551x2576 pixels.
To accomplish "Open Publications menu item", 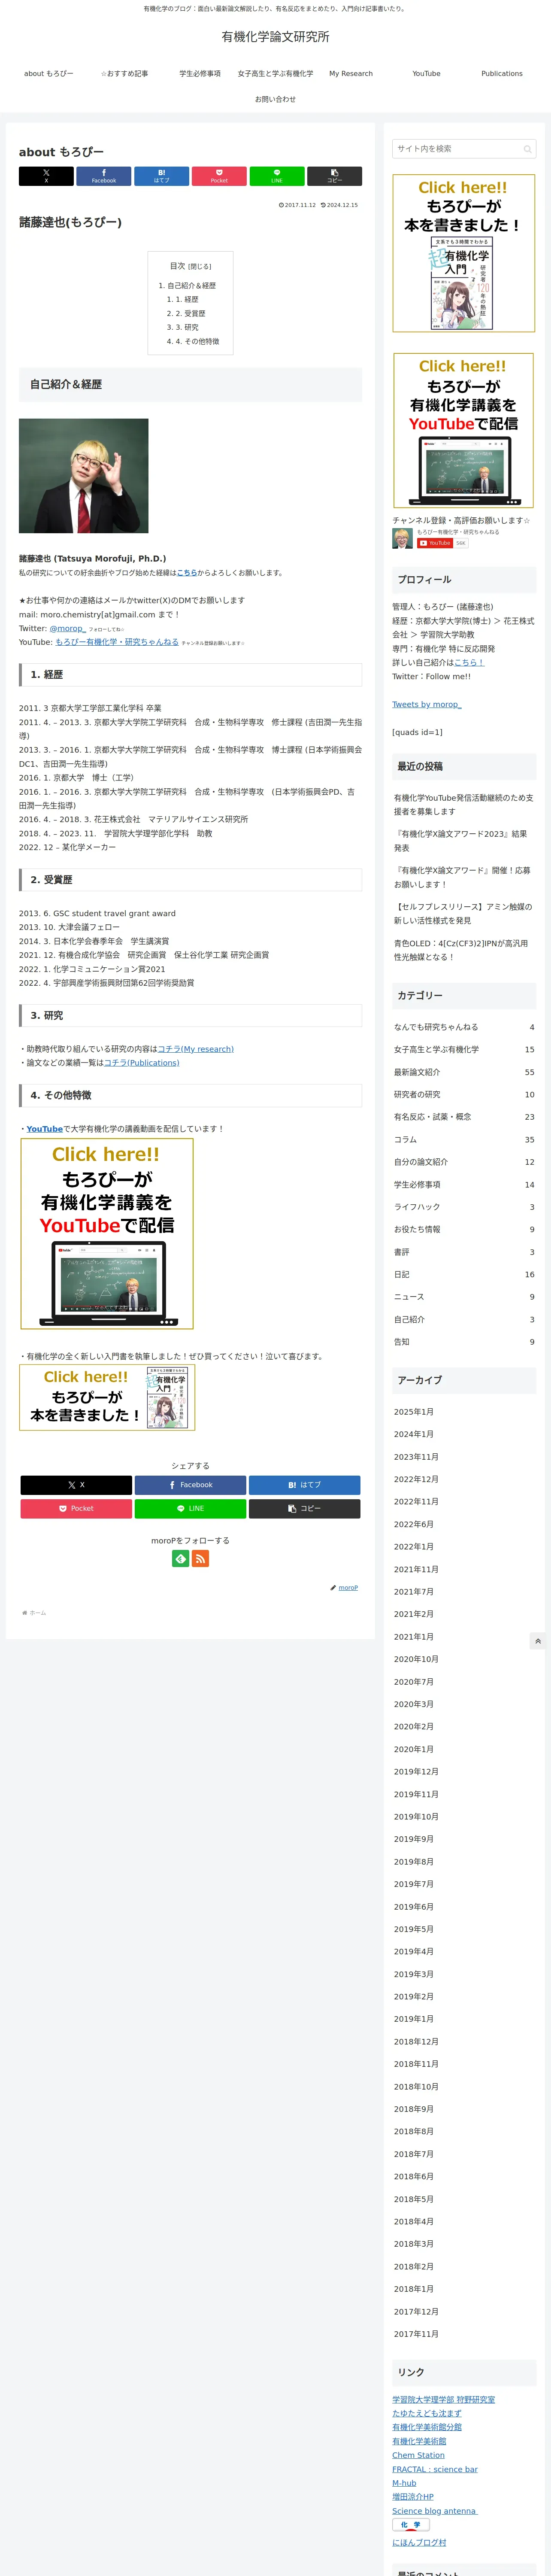I will (x=502, y=74).
